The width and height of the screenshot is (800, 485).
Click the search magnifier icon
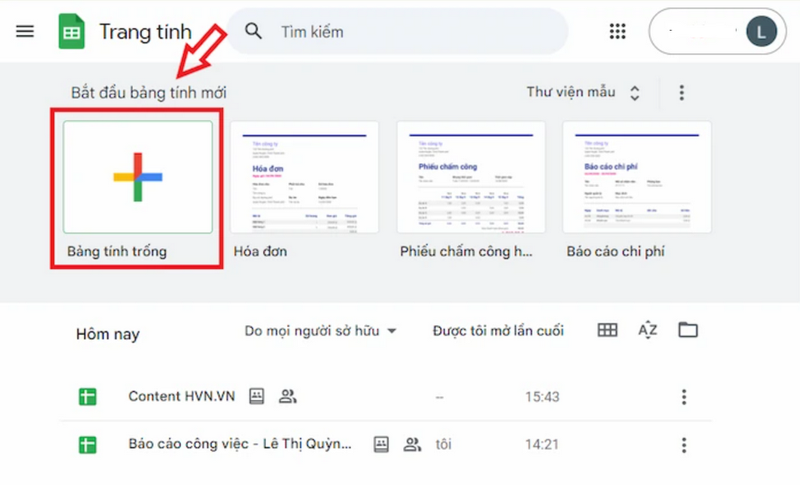click(253, 32)
